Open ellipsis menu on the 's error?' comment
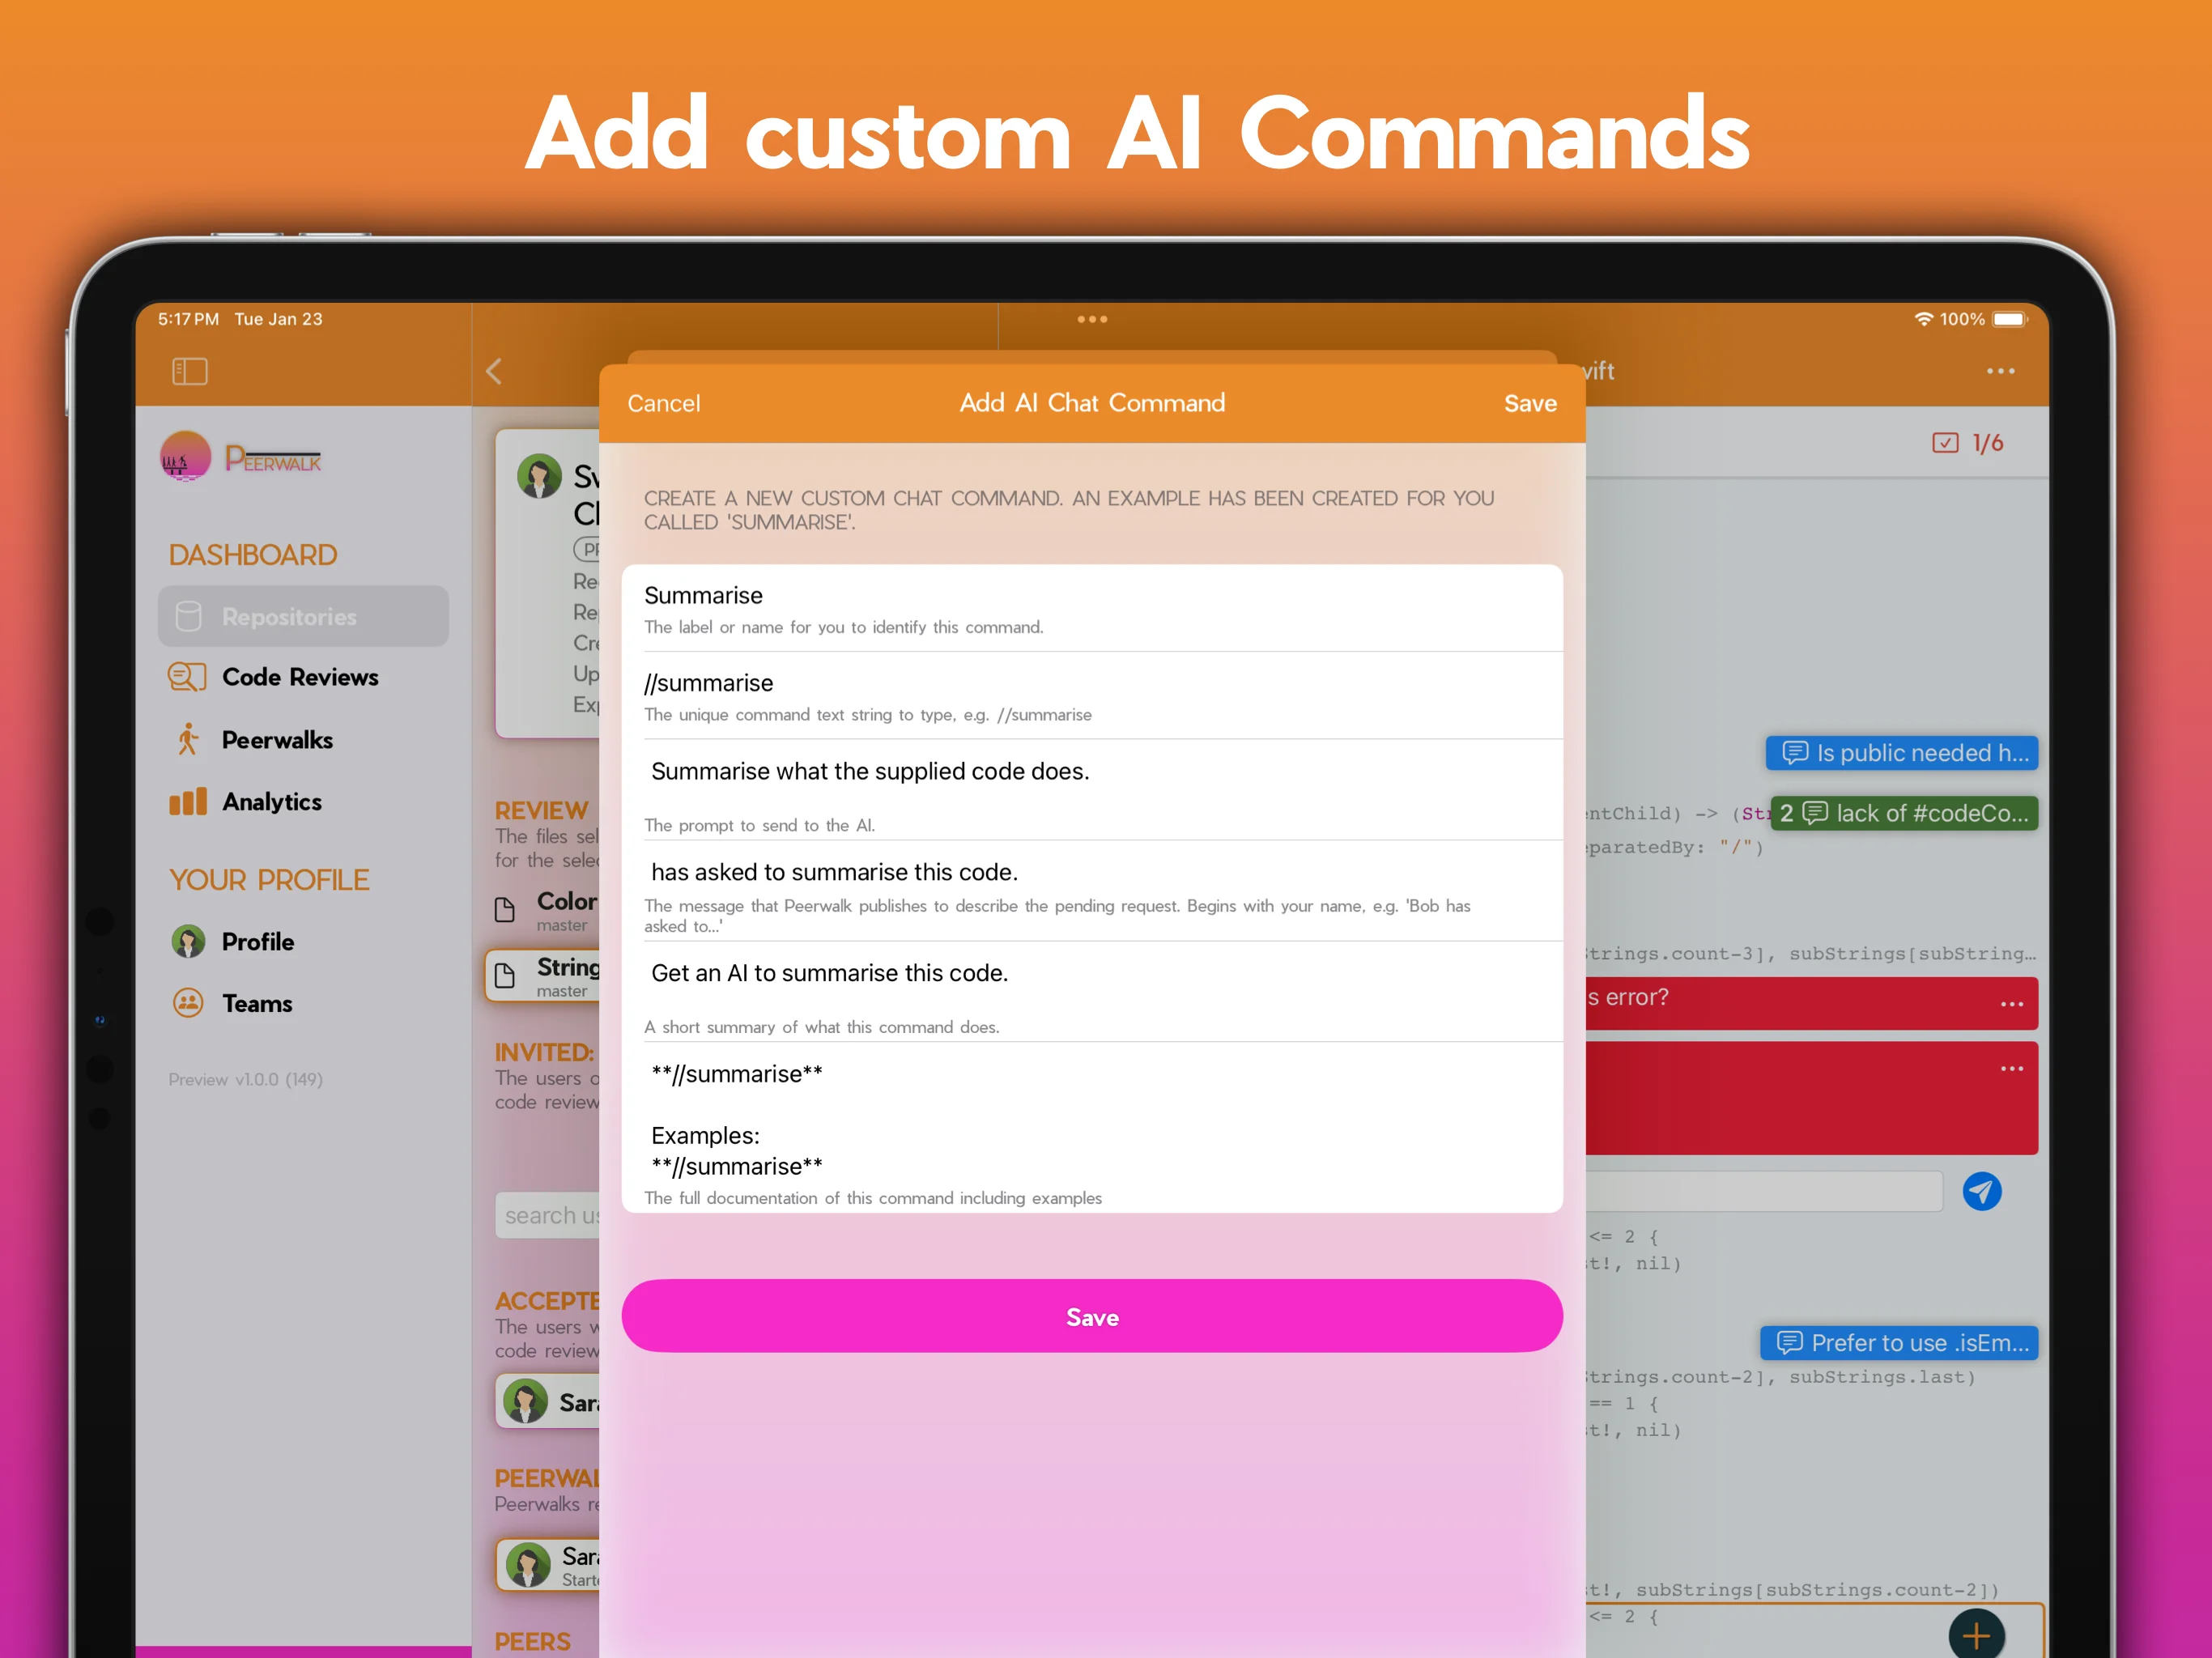The image size is (2212, 1658). click(2012, 1004)
